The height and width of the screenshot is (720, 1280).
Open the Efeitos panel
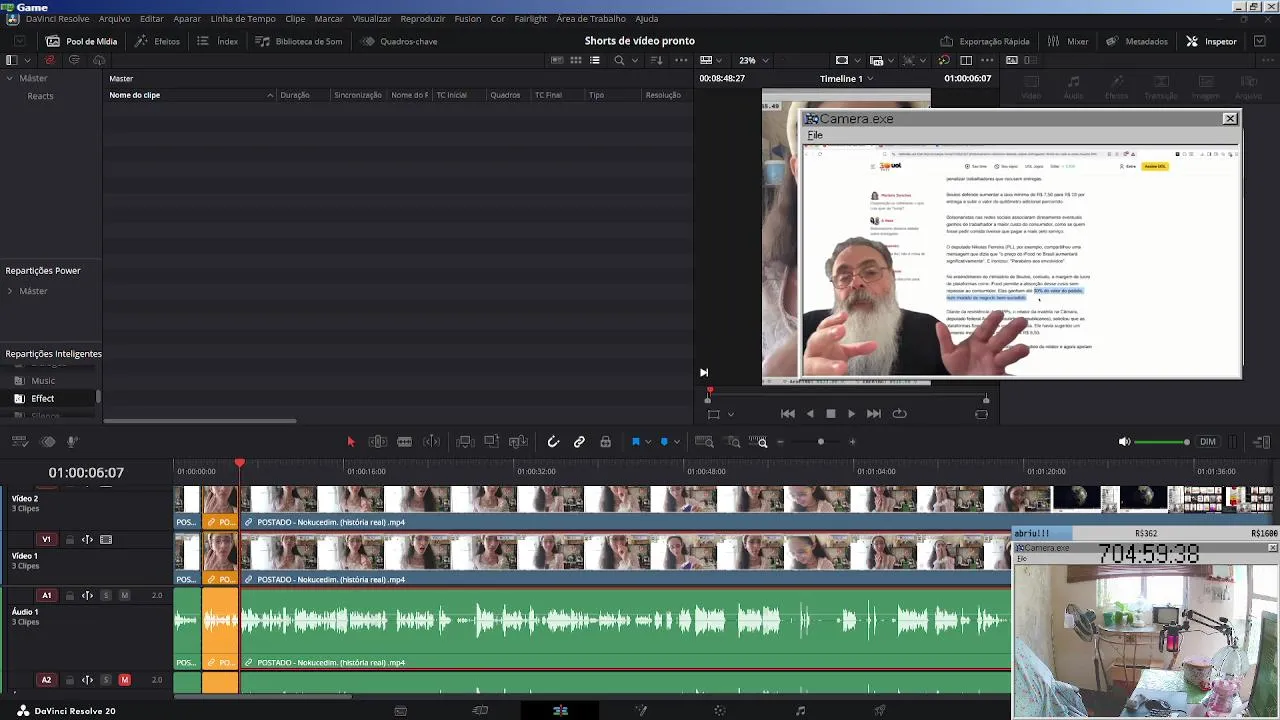157,41
